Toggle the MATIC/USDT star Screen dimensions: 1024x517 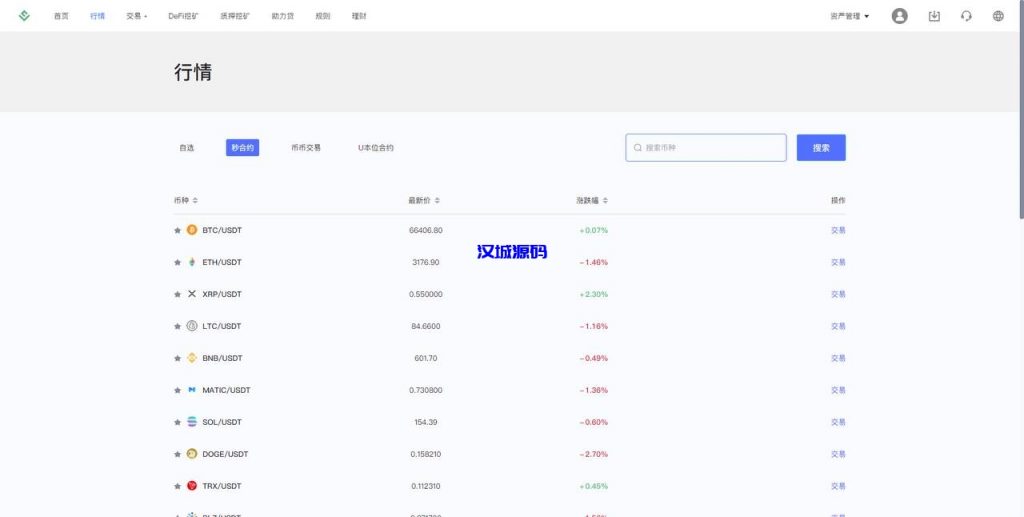click(177, 390)
